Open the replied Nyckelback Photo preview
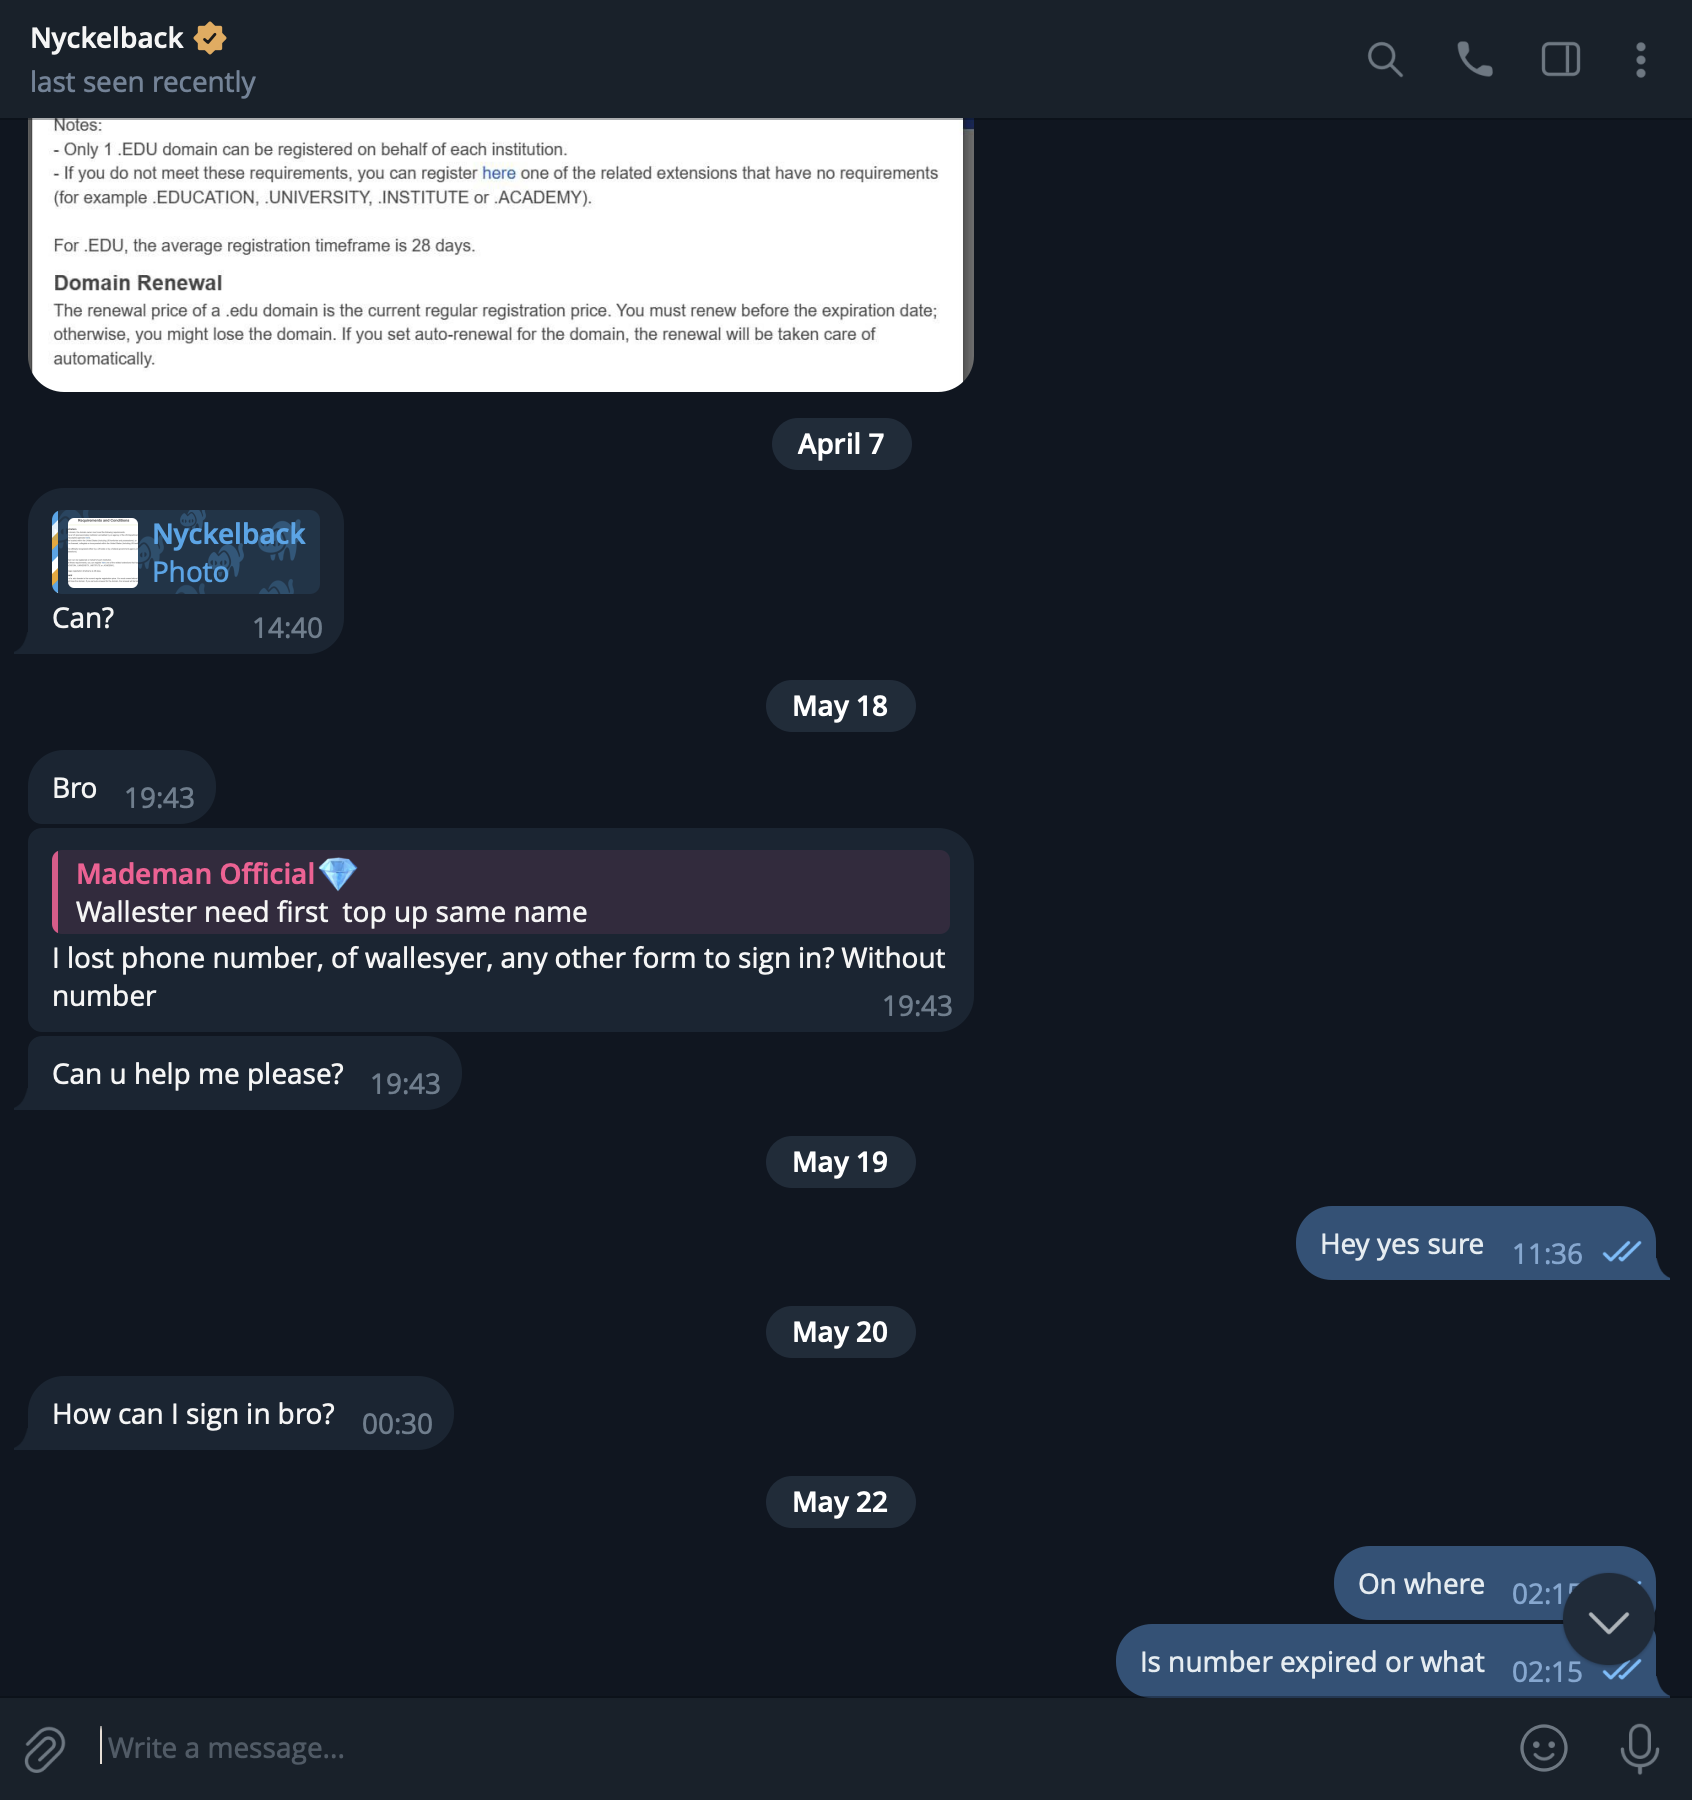Screen dimensions: 1692x1800 tap(186, 552)
